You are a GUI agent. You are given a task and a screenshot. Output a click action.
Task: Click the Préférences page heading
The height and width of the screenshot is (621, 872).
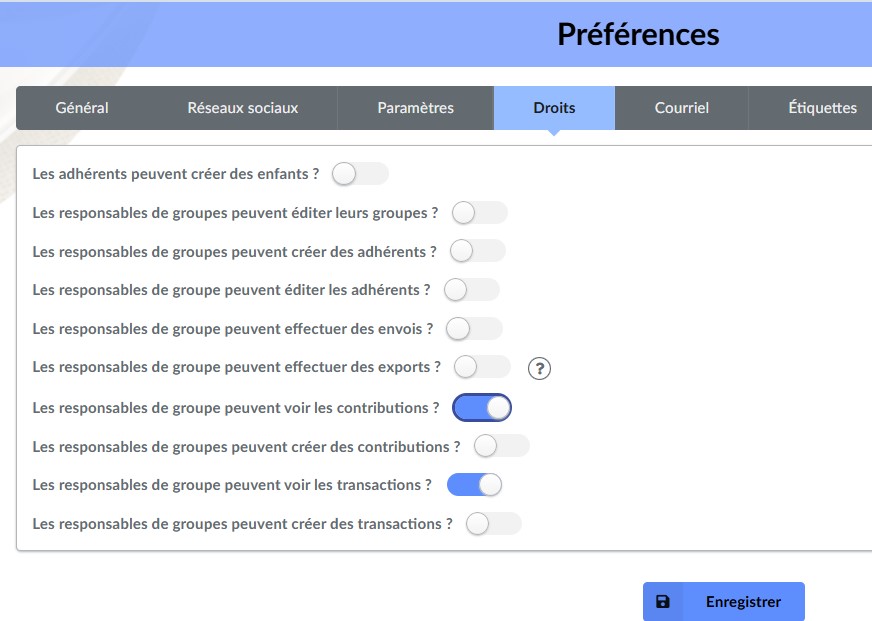pos(638,34)
